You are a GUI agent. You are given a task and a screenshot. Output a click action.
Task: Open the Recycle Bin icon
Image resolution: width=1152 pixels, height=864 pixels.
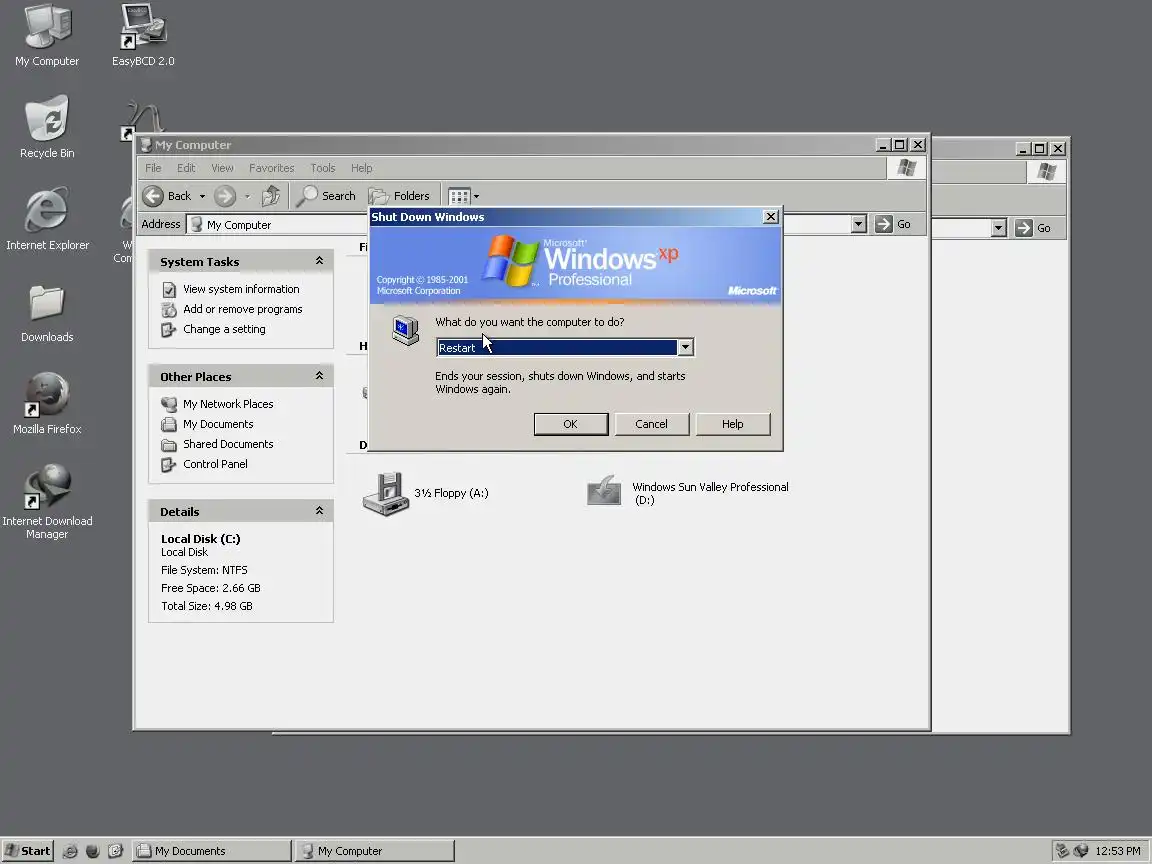tap(47, 126)
